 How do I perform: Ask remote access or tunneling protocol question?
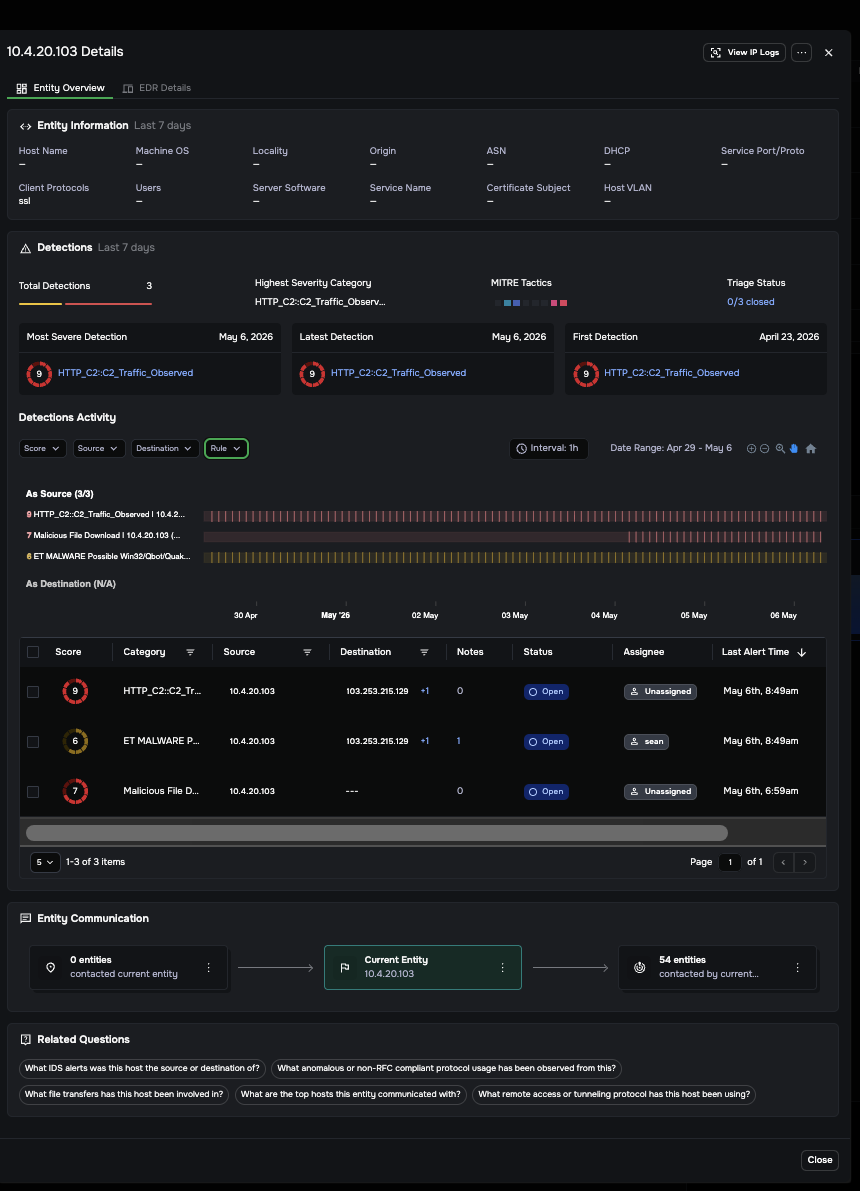tap(614, 1095)
